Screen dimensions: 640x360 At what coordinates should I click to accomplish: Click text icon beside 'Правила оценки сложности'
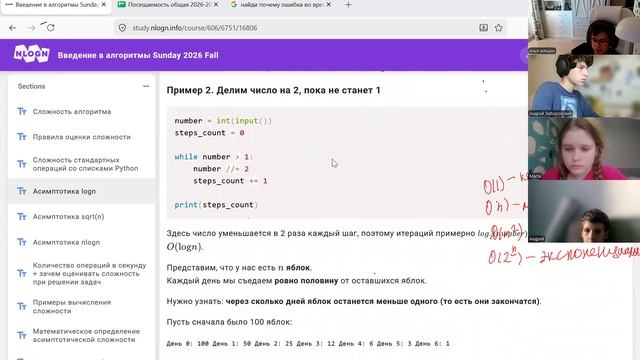pyautogui.click(x=22, y=137)
